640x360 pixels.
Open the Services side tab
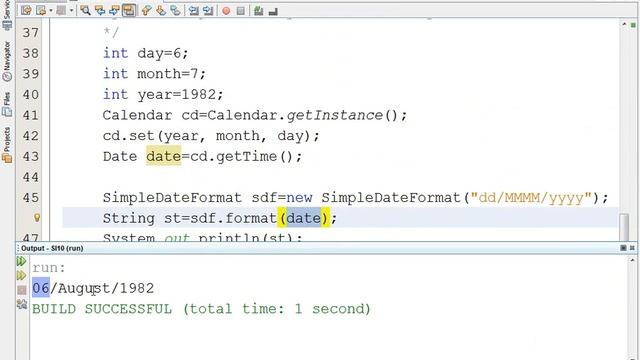click(x=7, y=15)
